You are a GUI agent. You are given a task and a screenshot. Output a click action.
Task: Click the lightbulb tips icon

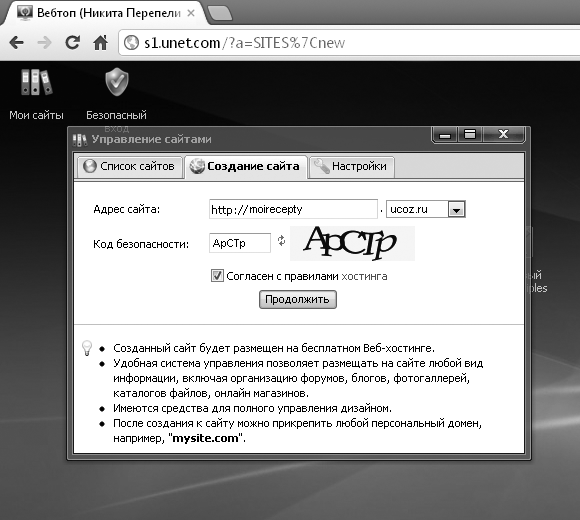87,348
